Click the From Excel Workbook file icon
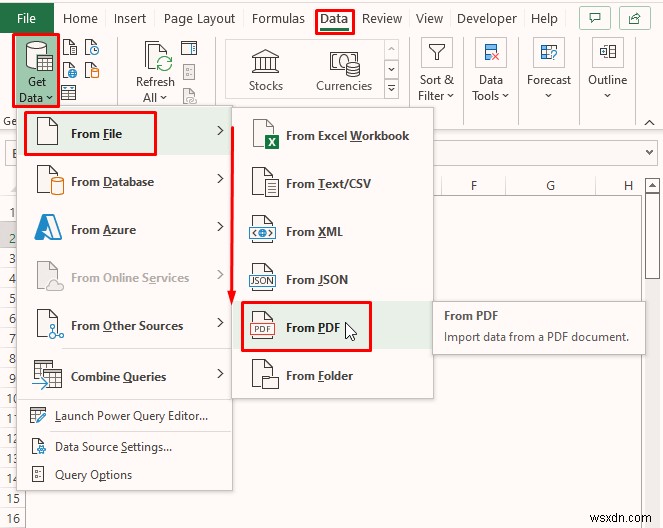Screen dimensions: 663x528 pyautogui.click(x=265, y=134)
